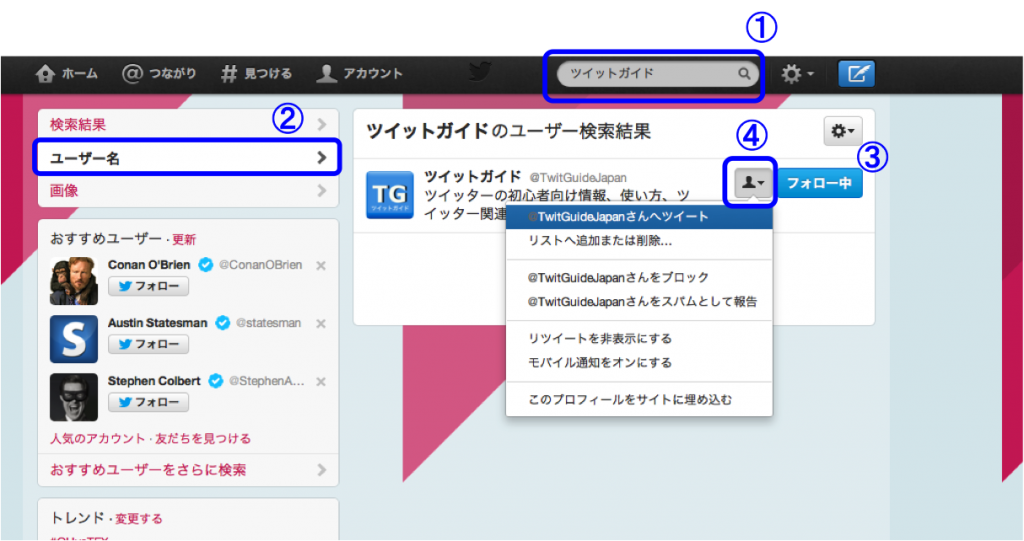Image resolution: width=1024 pixels, height=541 pixels.
Task: Click the @statesman handle
Action: point(268,323)
